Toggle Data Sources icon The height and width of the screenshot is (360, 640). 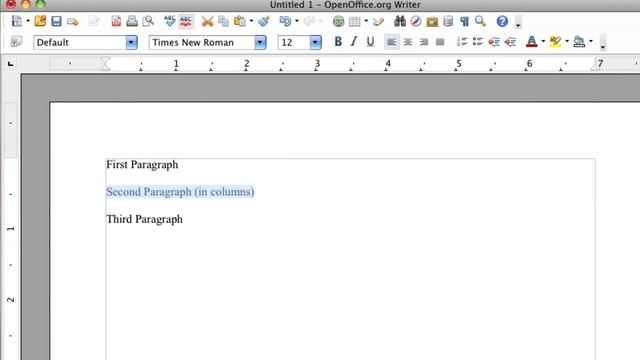tap(448, 21)
